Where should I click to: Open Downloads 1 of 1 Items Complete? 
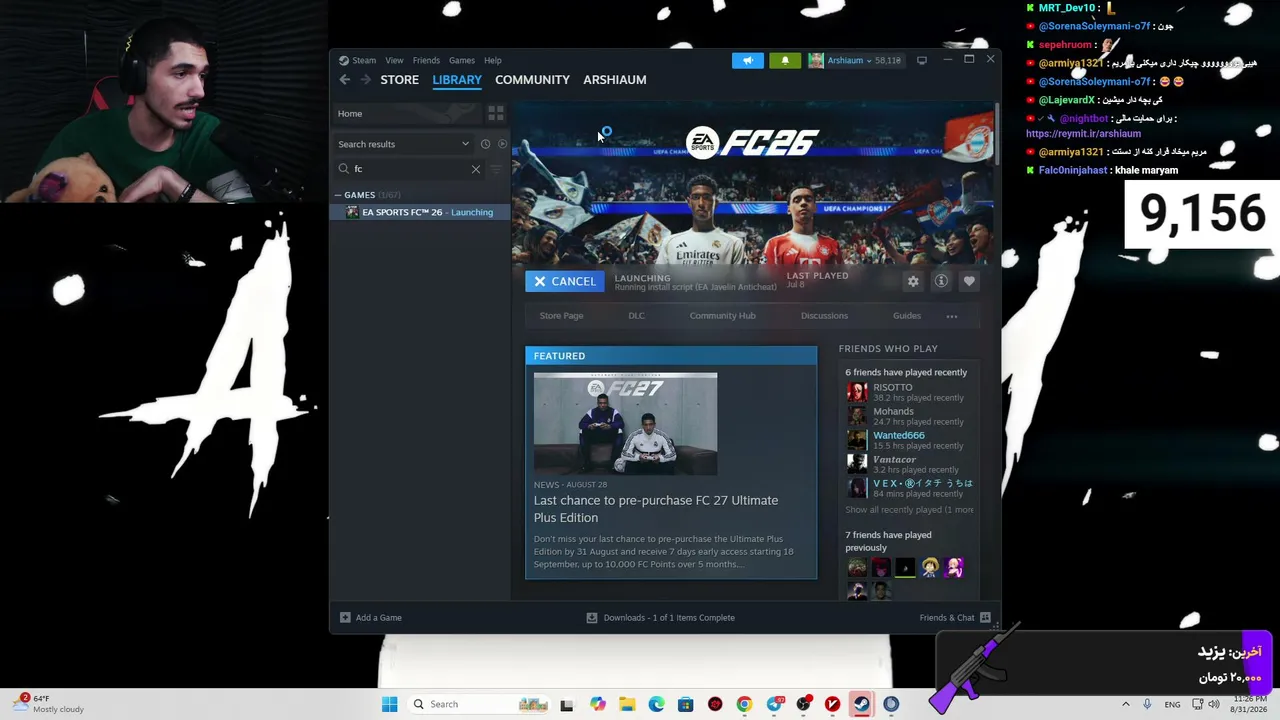point(669,618)
